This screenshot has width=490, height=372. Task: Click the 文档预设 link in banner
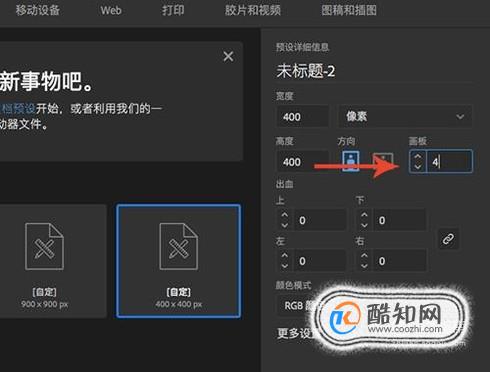[x=17, y=109]
